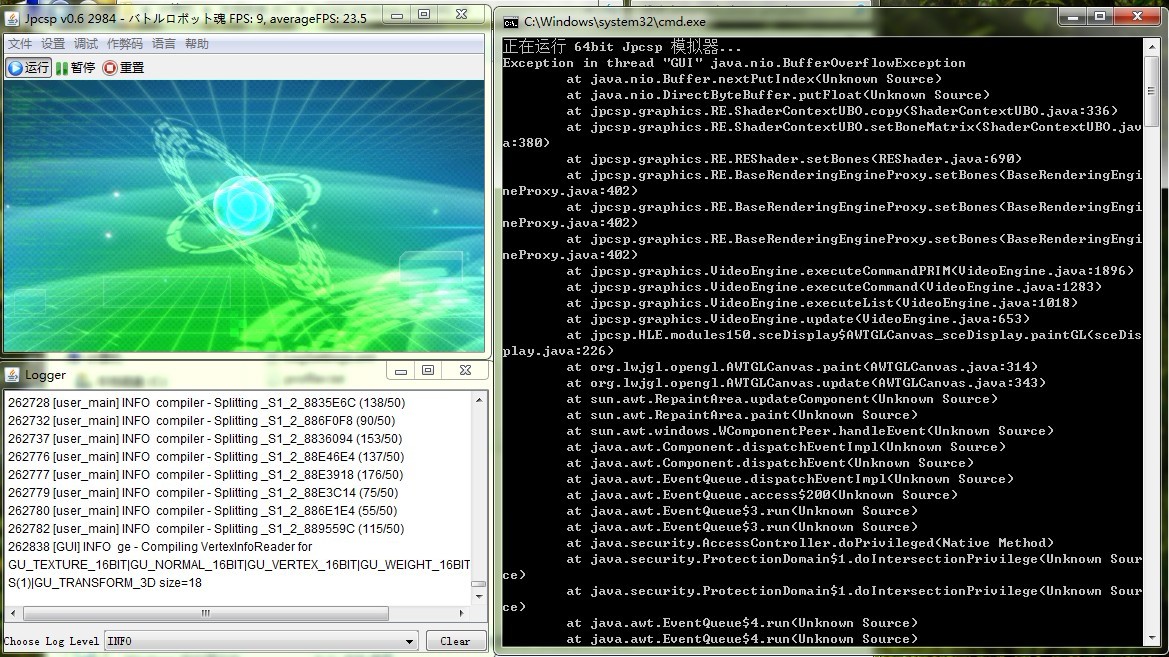
Task: Open the 调试 (Debug) menu
Action: pos(86,44)
